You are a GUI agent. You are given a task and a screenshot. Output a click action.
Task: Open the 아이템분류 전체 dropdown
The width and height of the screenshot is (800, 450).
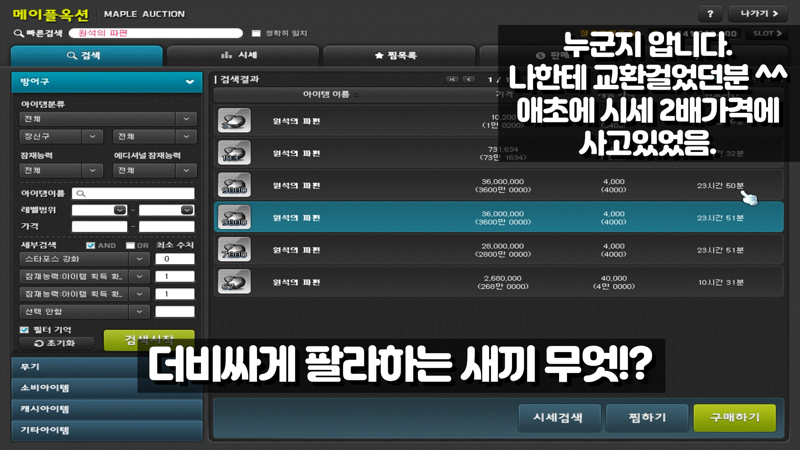pyautogui.click(x=108, y=119)
